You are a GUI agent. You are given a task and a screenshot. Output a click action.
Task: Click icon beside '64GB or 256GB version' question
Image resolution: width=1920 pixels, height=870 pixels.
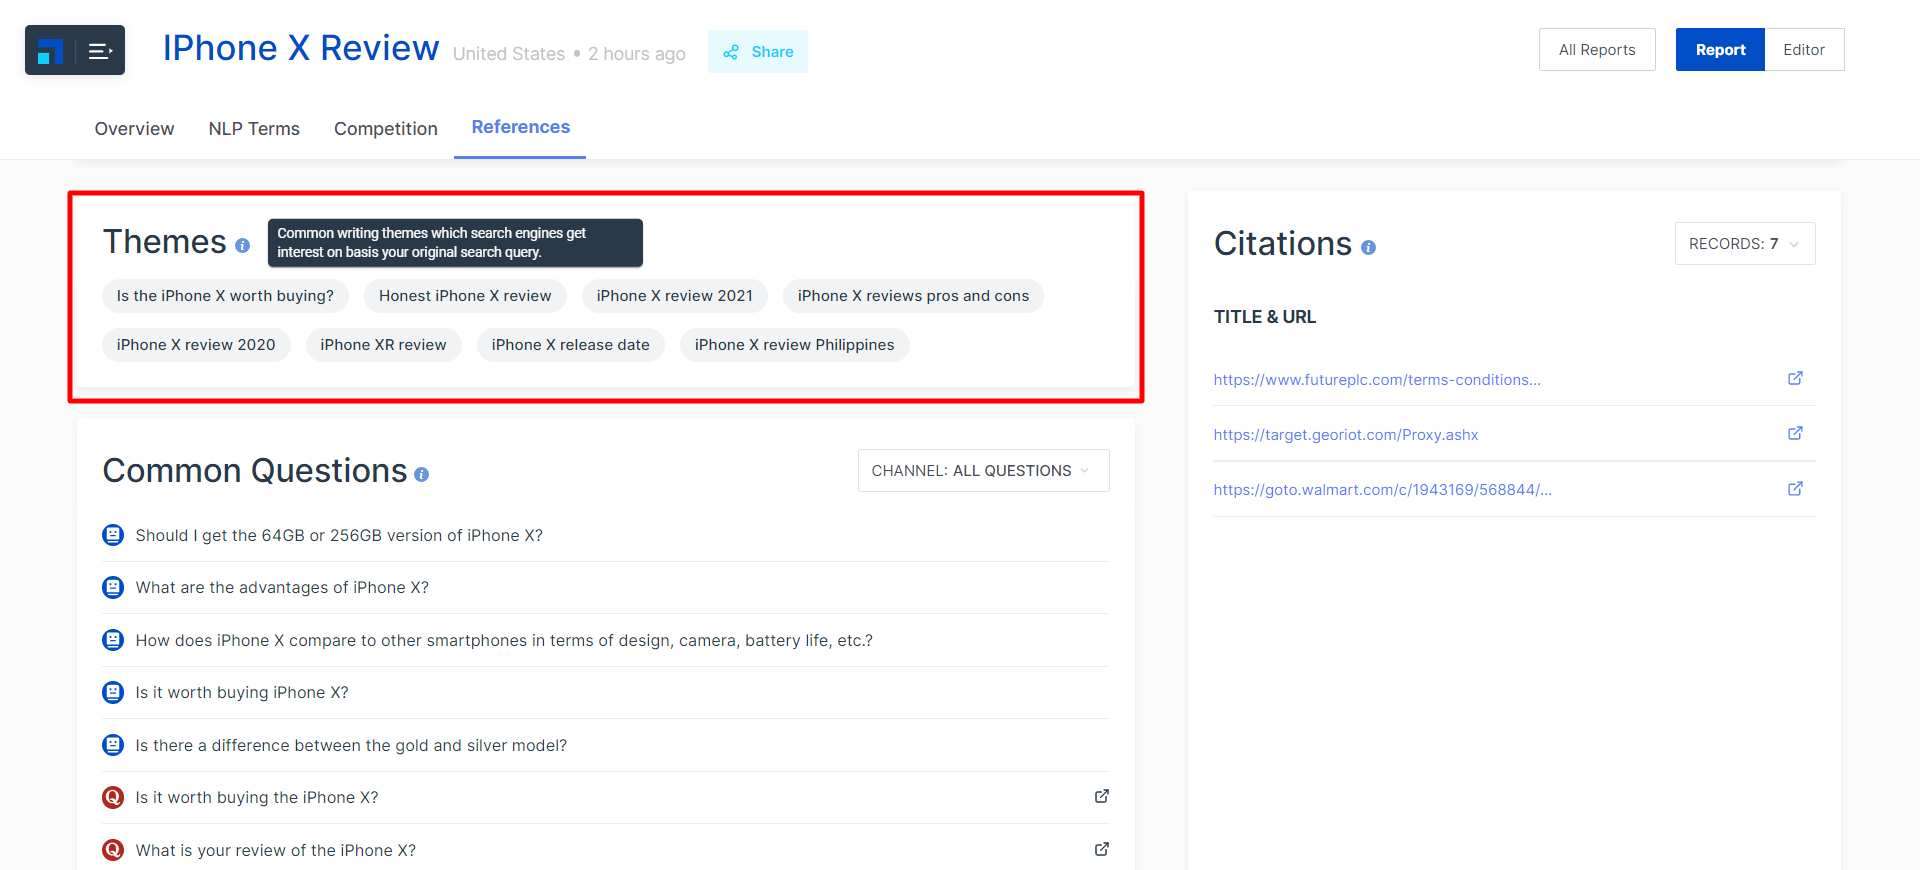(113, 535)
